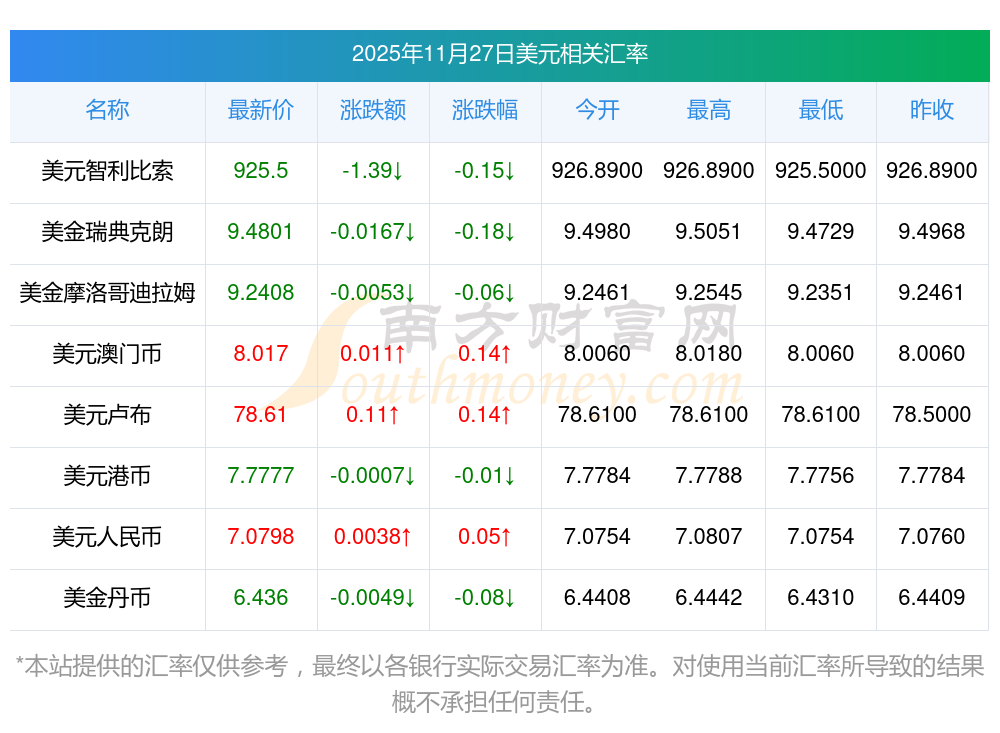Select latest price 6.436

(260, 598)
